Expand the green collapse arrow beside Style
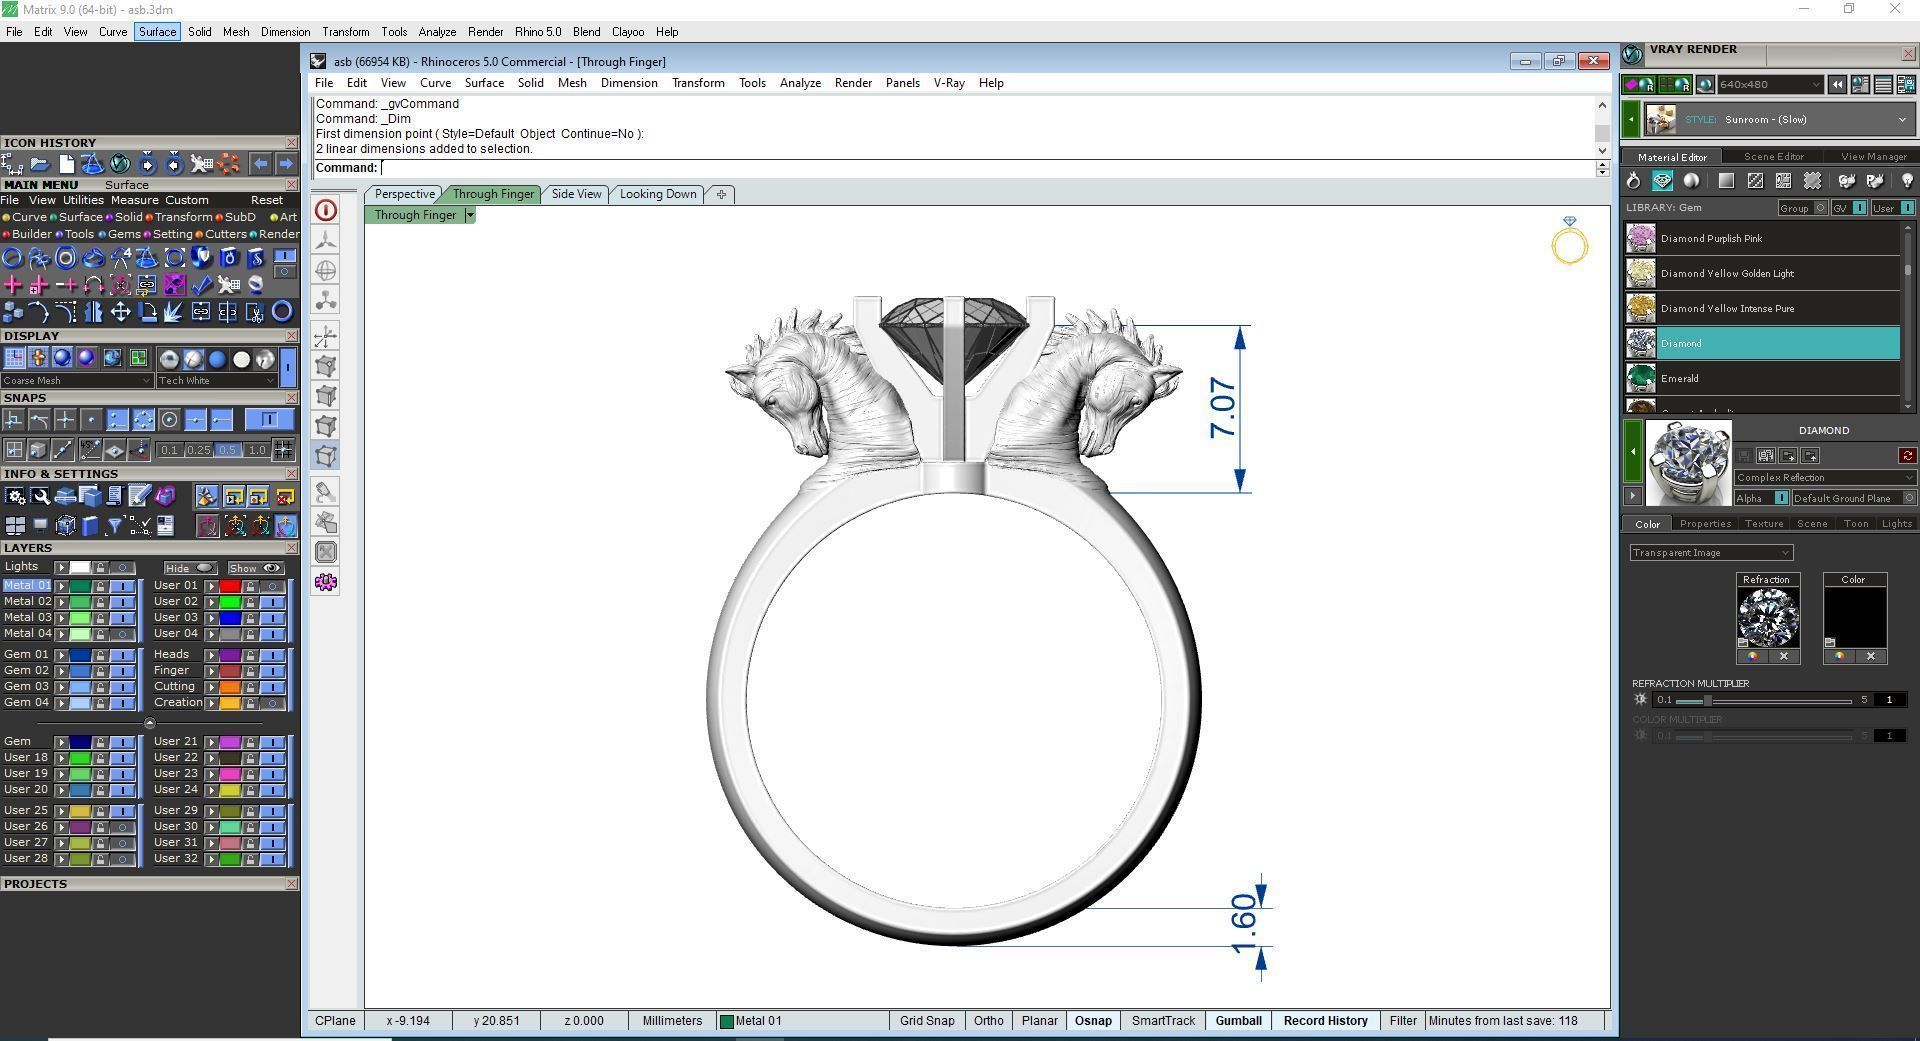1920x1041 pixels. pos(1631,120)
